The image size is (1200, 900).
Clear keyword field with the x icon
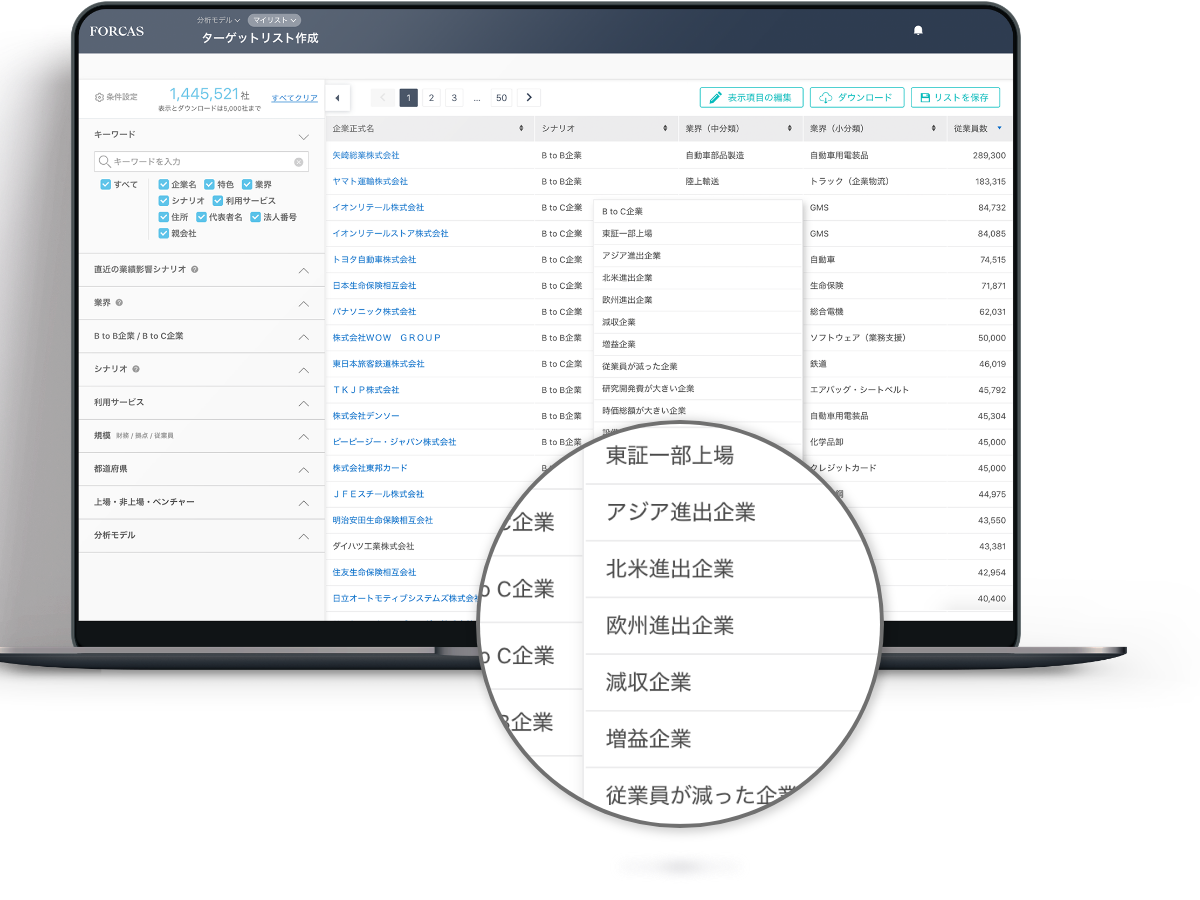[x=298, y=161]
